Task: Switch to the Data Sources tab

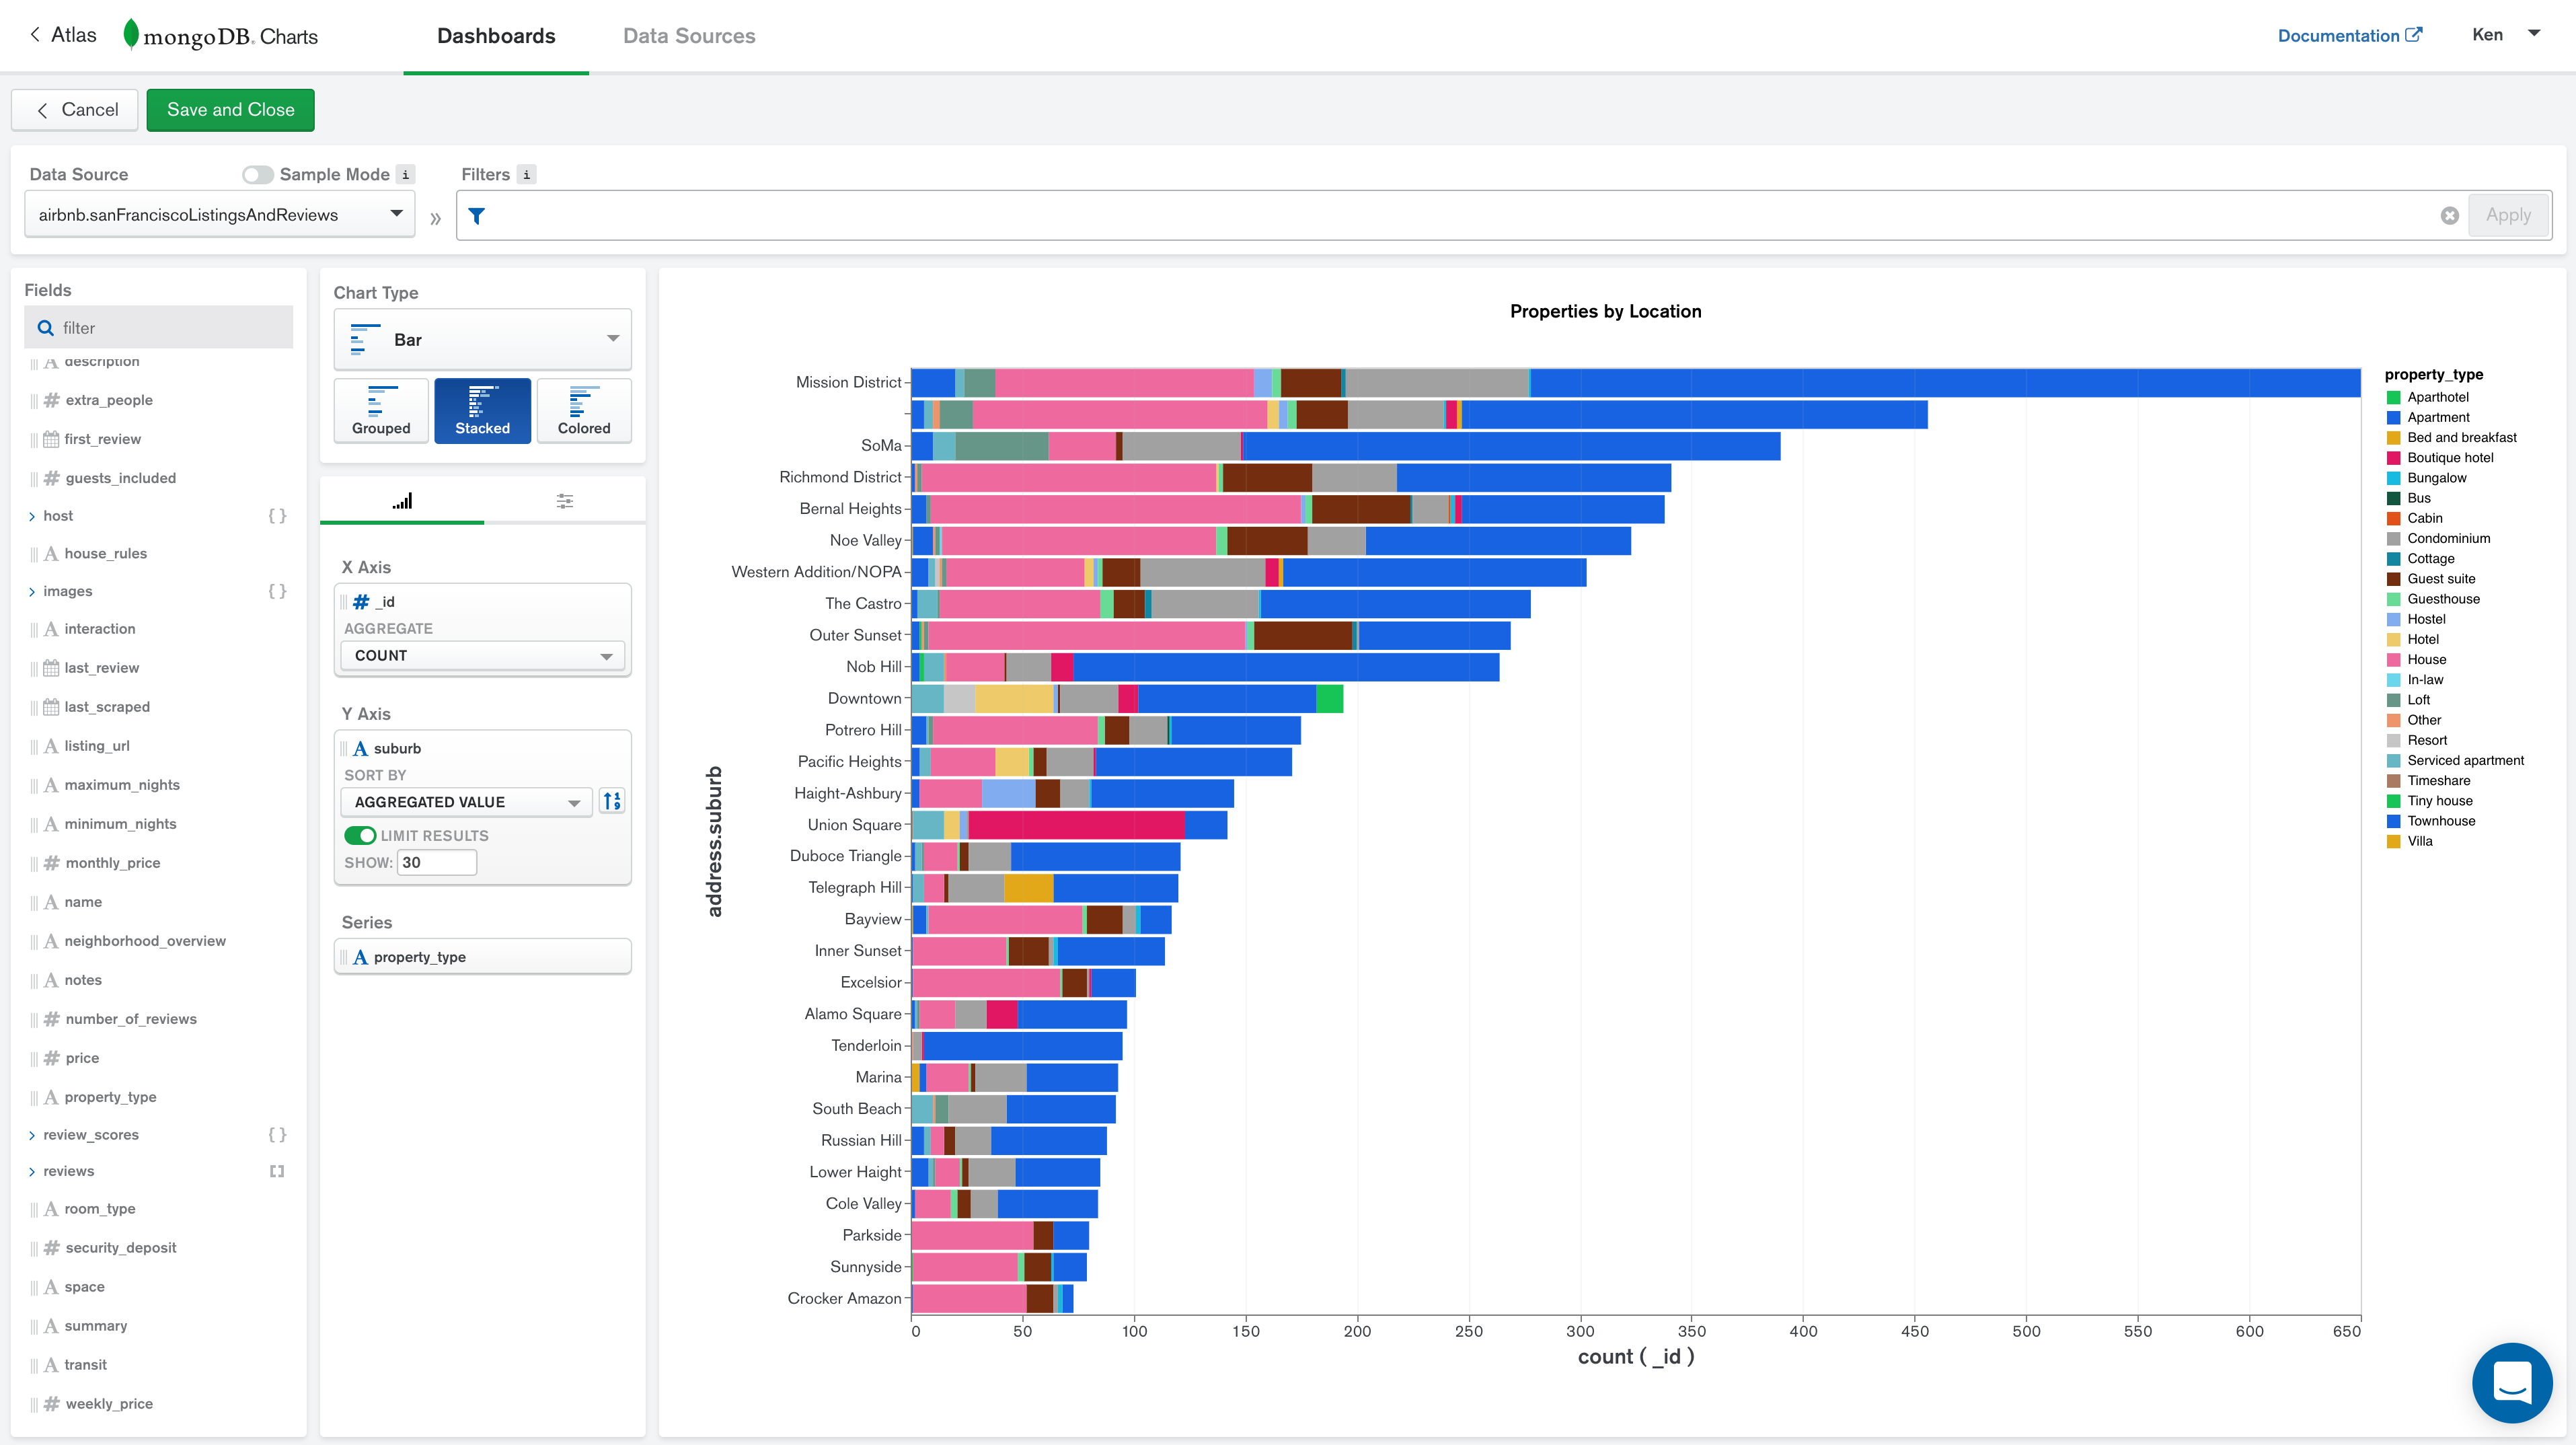Action: coord(689,36)
